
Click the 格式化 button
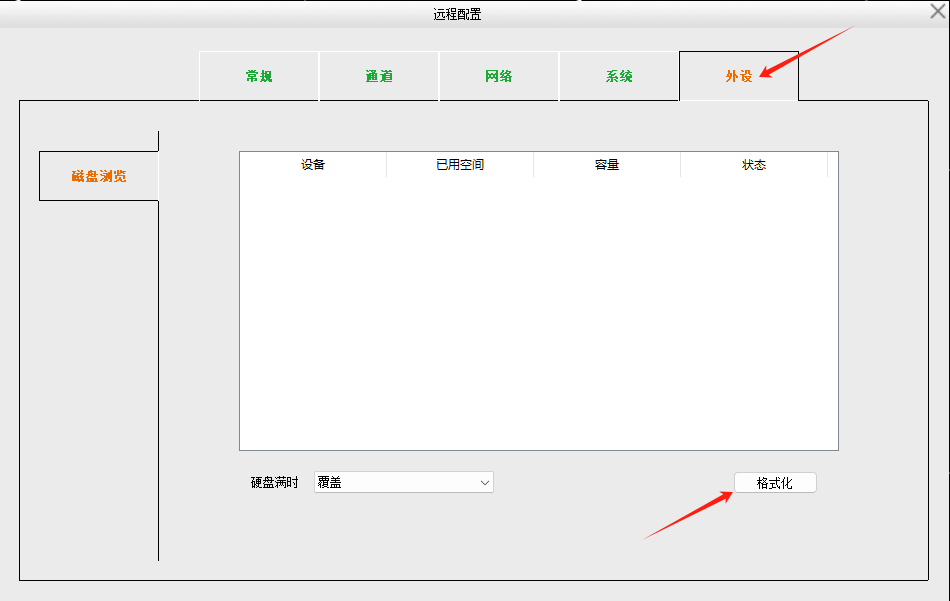coord(775,483)
